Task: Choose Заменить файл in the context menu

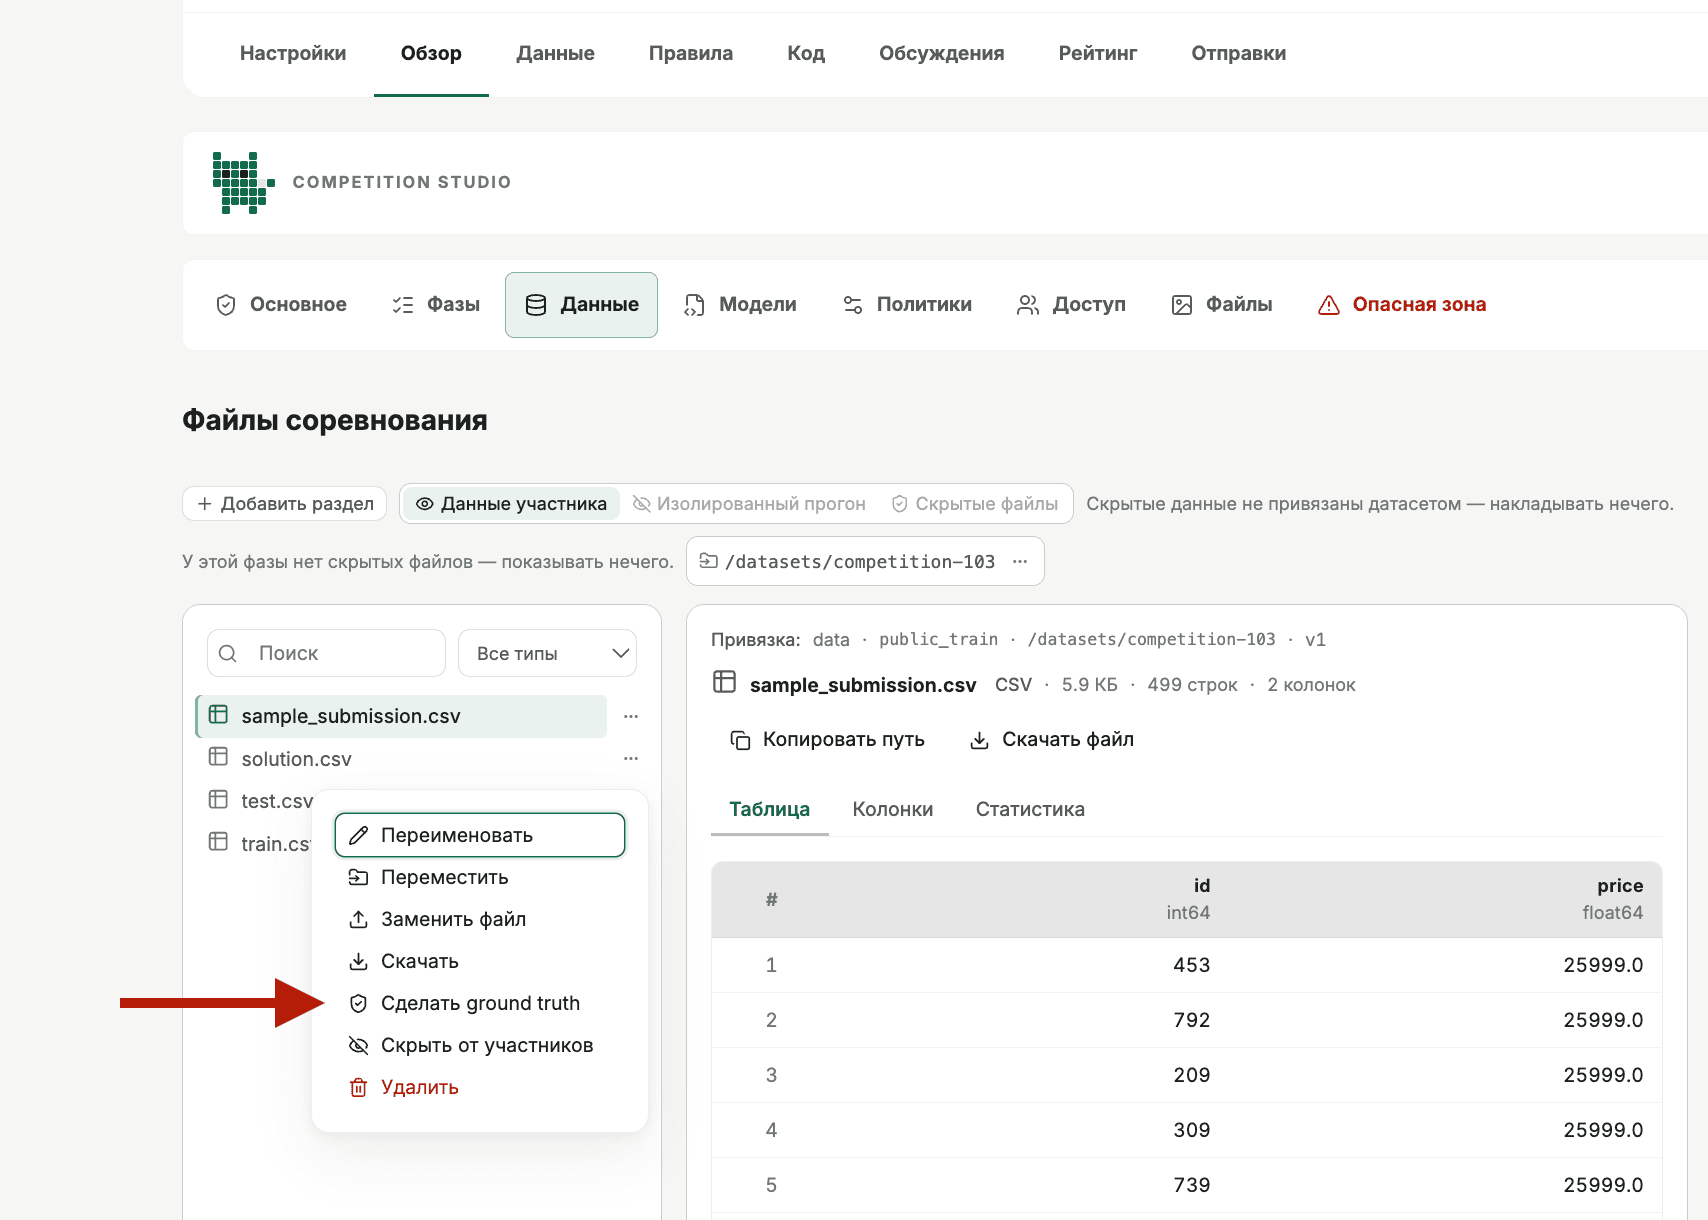Action: [x=480, y=919]
